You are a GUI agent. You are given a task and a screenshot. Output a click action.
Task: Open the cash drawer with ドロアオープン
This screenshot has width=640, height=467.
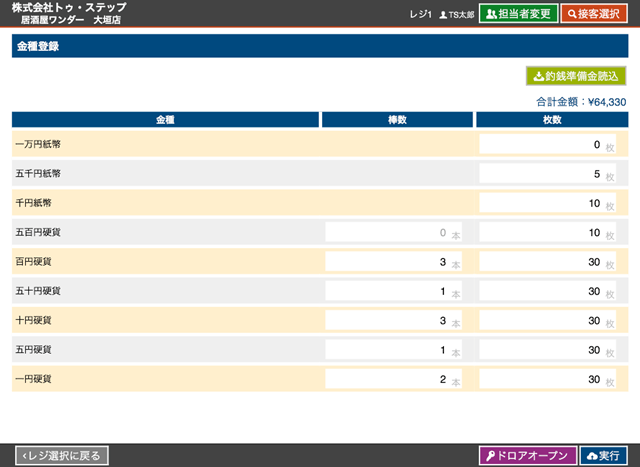(528, 456)
